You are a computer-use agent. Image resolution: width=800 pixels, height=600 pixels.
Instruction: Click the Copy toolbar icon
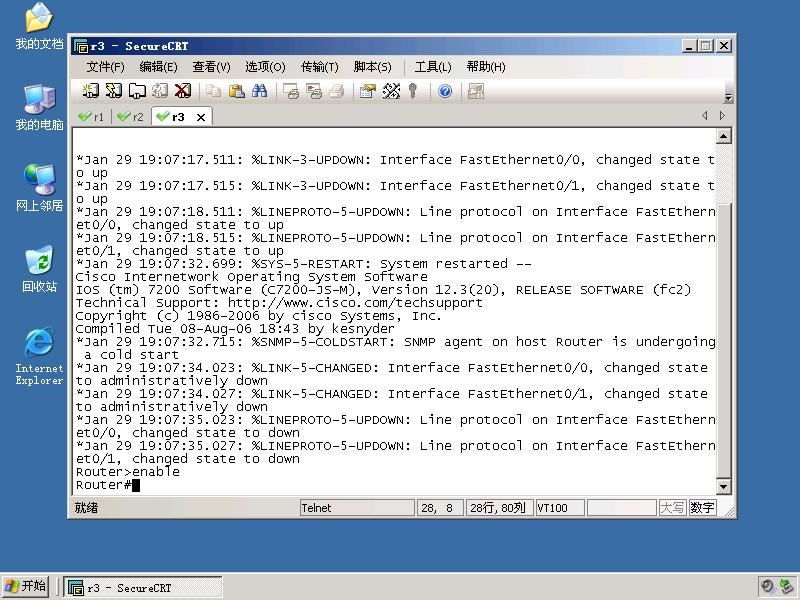coord(213,91)
